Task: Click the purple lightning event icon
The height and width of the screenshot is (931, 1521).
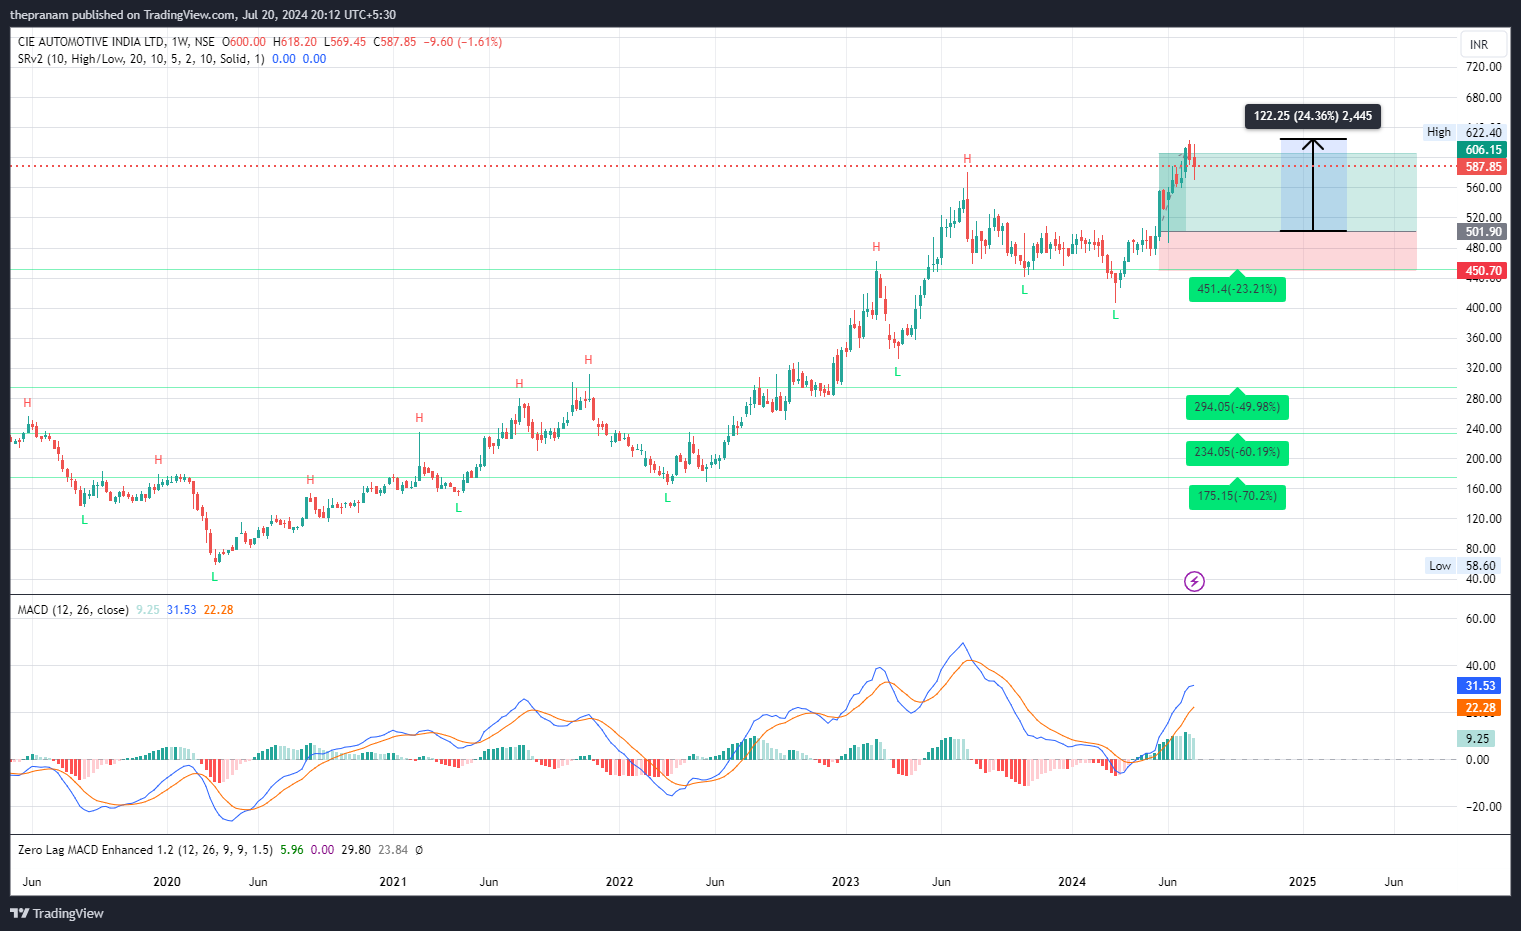Action: [x=1194, y=581]
